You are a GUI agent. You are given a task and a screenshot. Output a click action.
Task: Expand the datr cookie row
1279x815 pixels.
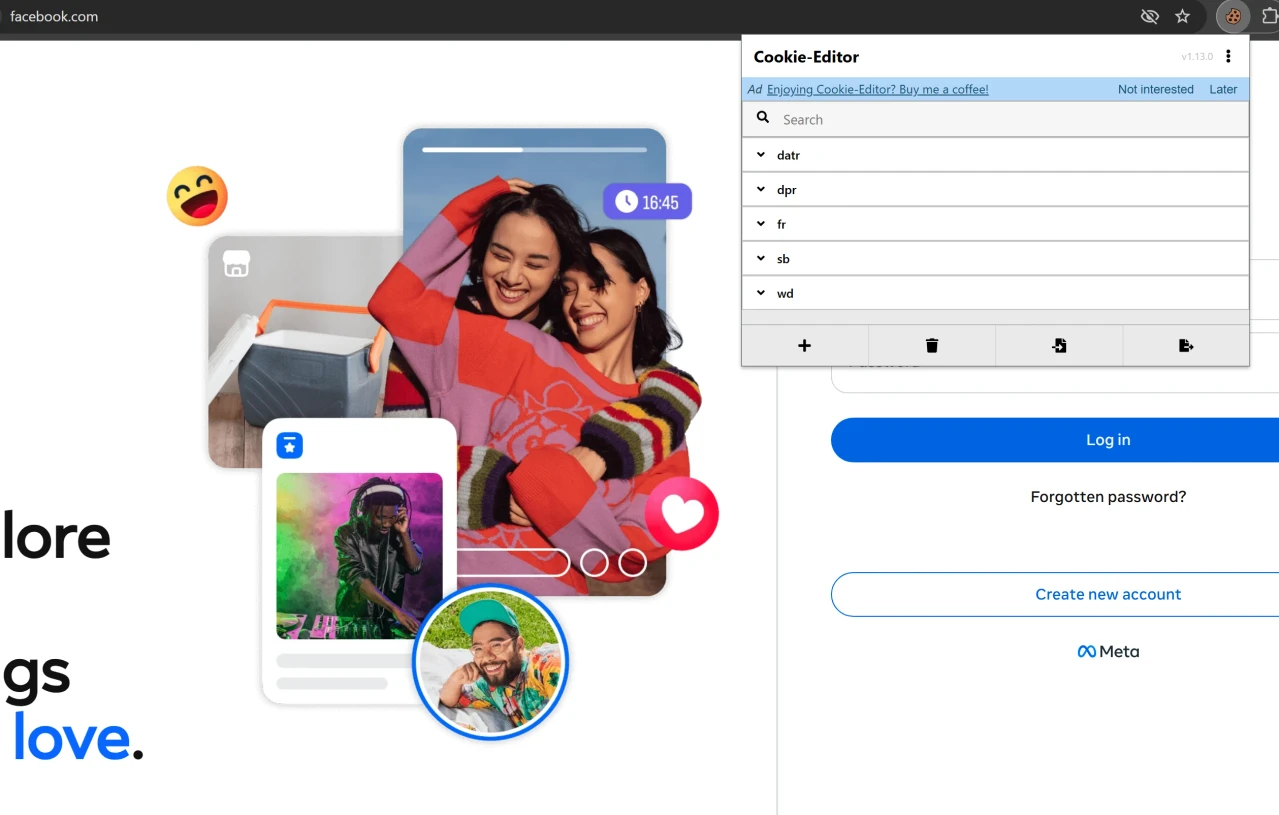pyautogui.click(x=995, y=155)
